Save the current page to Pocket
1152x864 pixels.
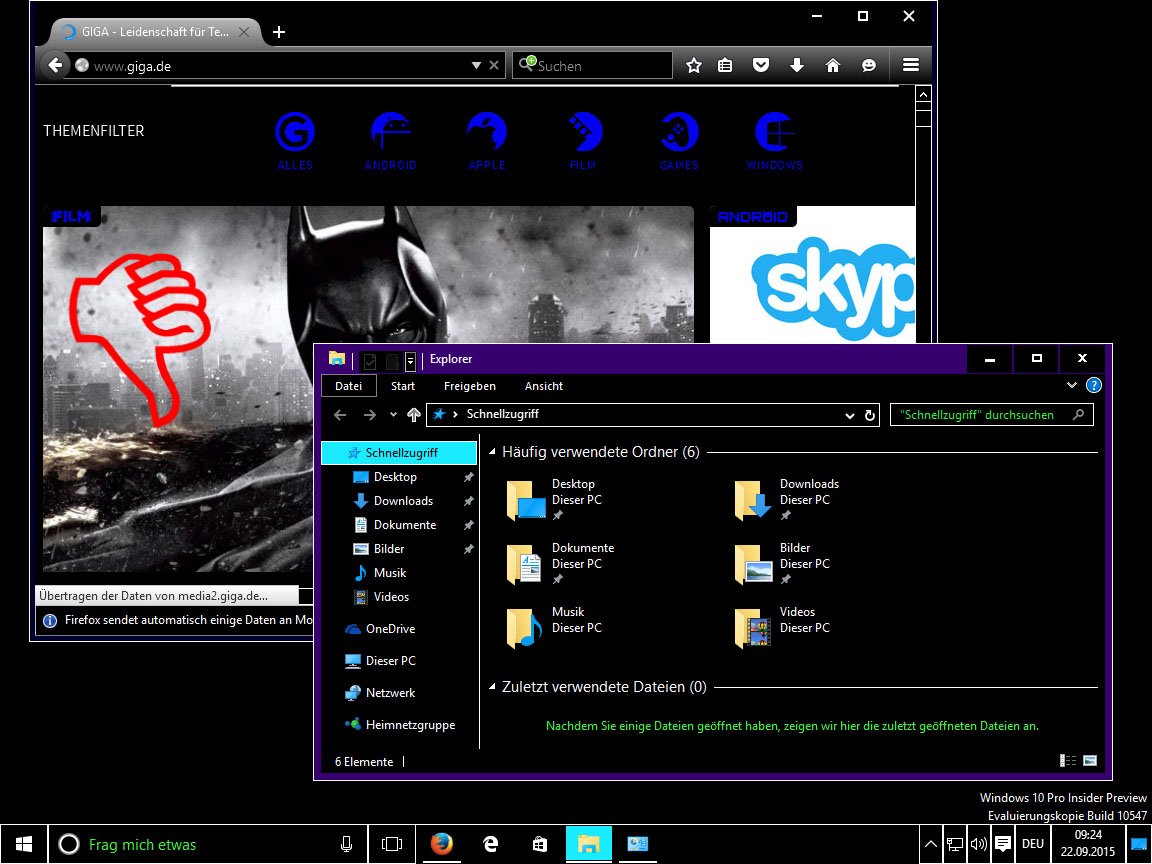pyautogui.click(x=761, y=64)
